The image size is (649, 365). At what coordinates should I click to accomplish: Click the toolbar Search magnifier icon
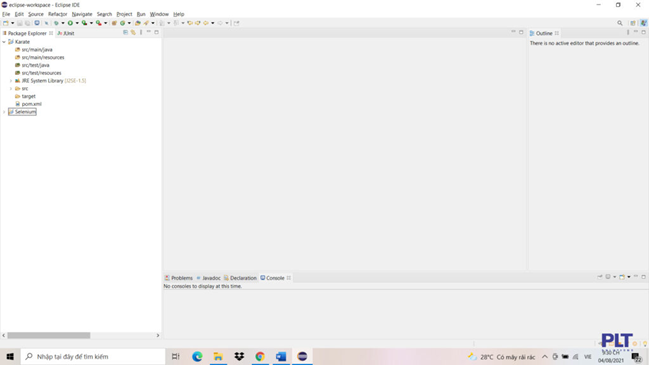(x=620, y=23)
